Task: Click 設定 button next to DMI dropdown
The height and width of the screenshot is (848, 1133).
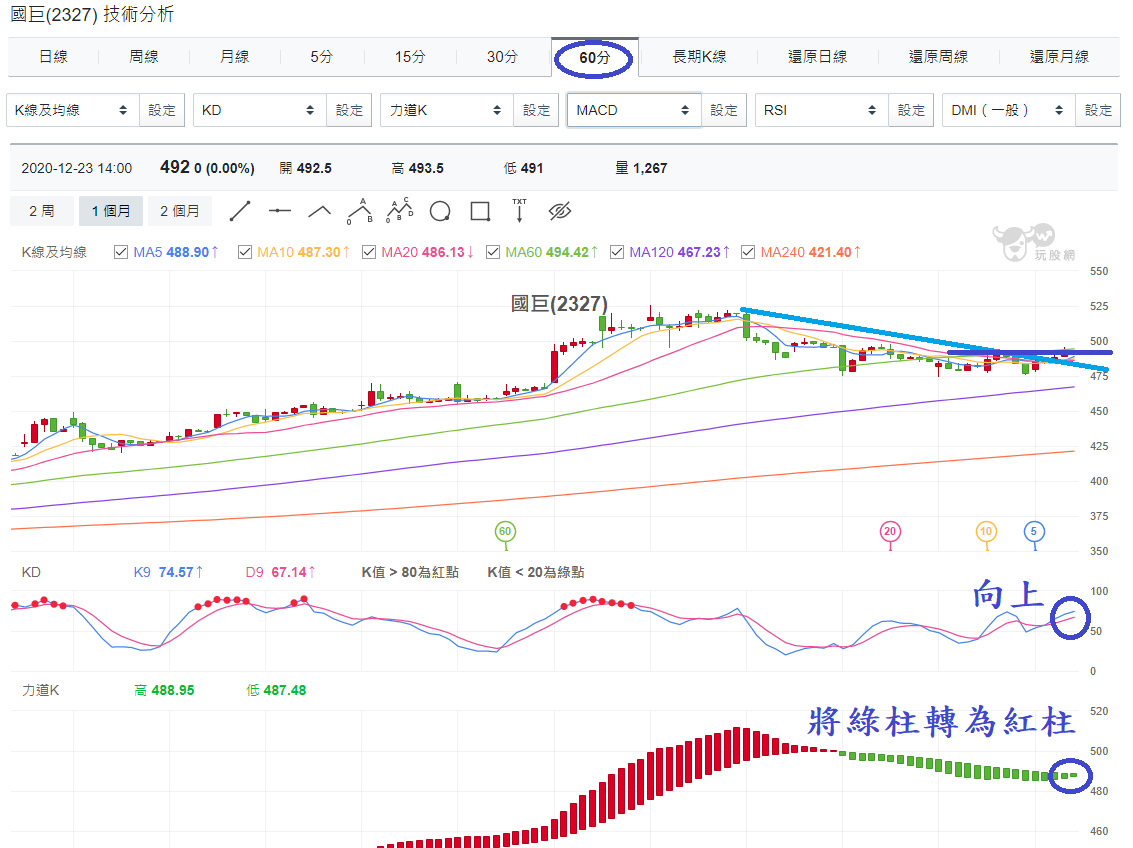Action: [x=1098, y=110]
